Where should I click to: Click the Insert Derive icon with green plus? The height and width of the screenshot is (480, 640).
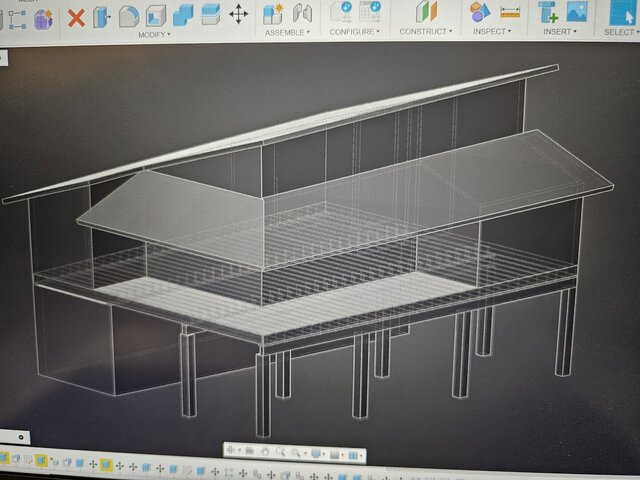(548, 11)
